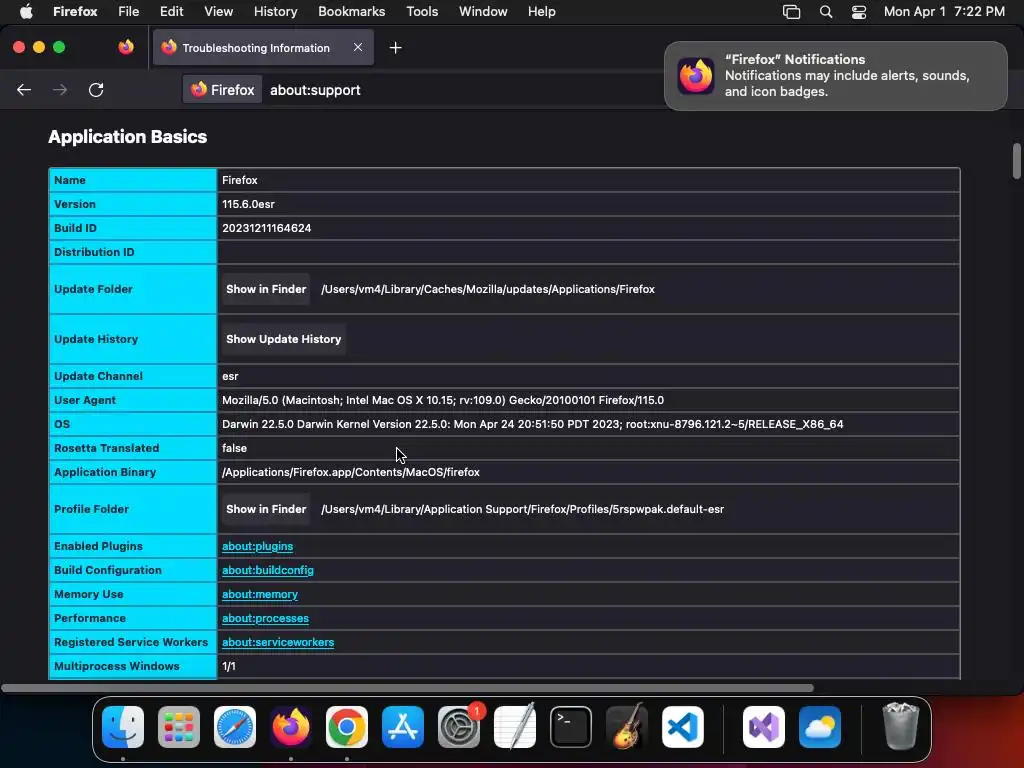This screenshot has height=768, width=1024.
Task: Click the Firefox Notifications banner
Action: click(x=835, y=76)
